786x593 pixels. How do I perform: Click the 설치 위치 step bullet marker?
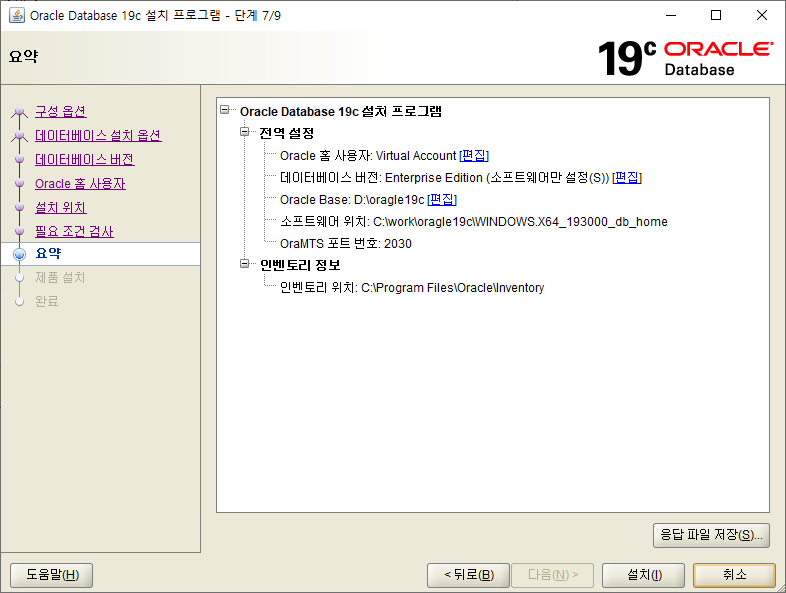pyautogui.click(x=20, y=207)
